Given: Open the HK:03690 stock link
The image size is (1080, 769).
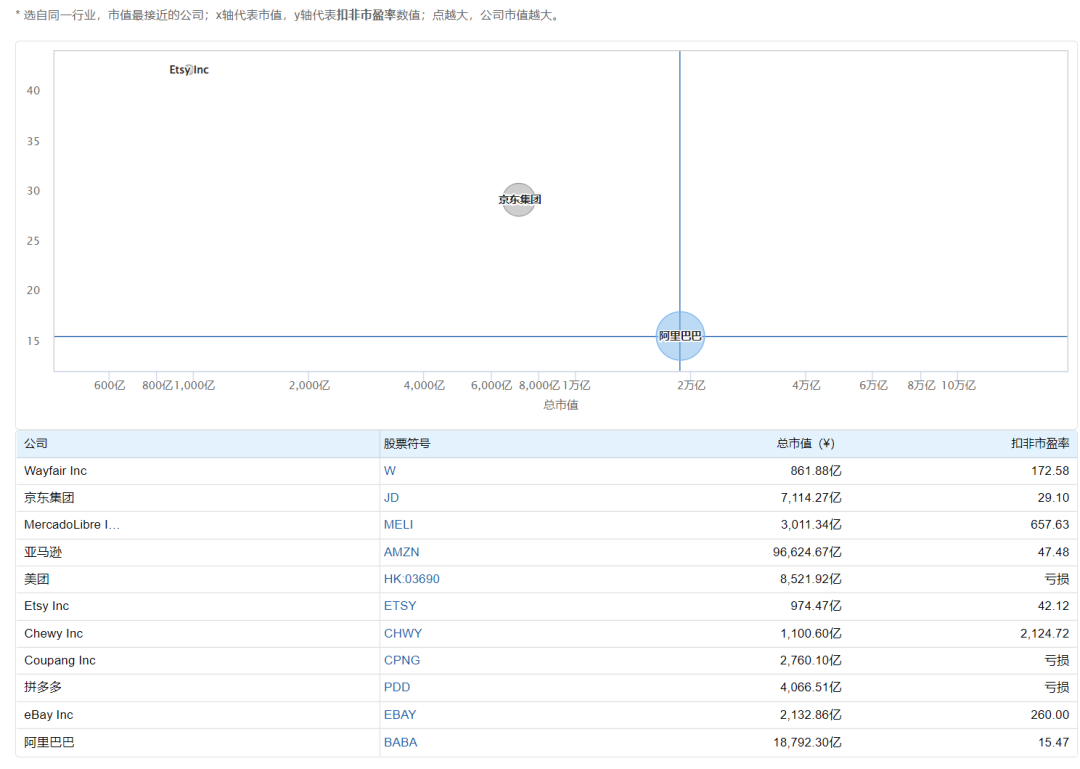Looking at the screenshot, I should (x=411, y=579).
